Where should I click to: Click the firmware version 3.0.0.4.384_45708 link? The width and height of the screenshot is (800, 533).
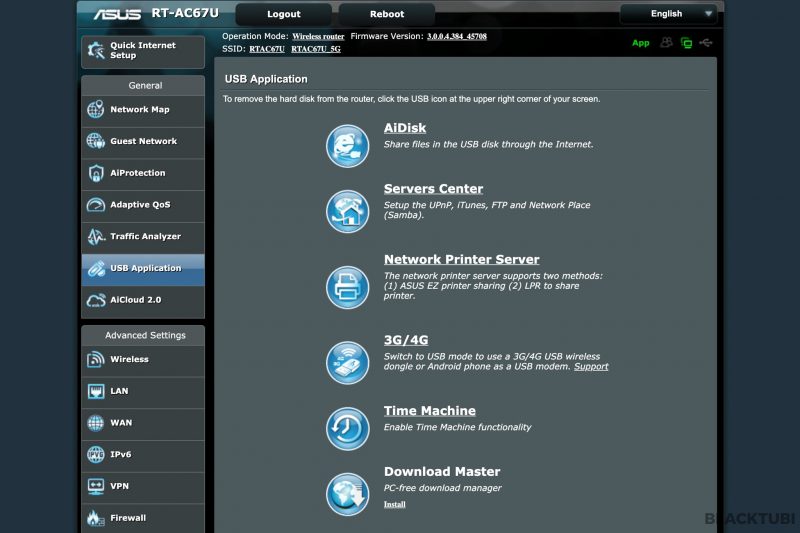[x=457, y=37]
